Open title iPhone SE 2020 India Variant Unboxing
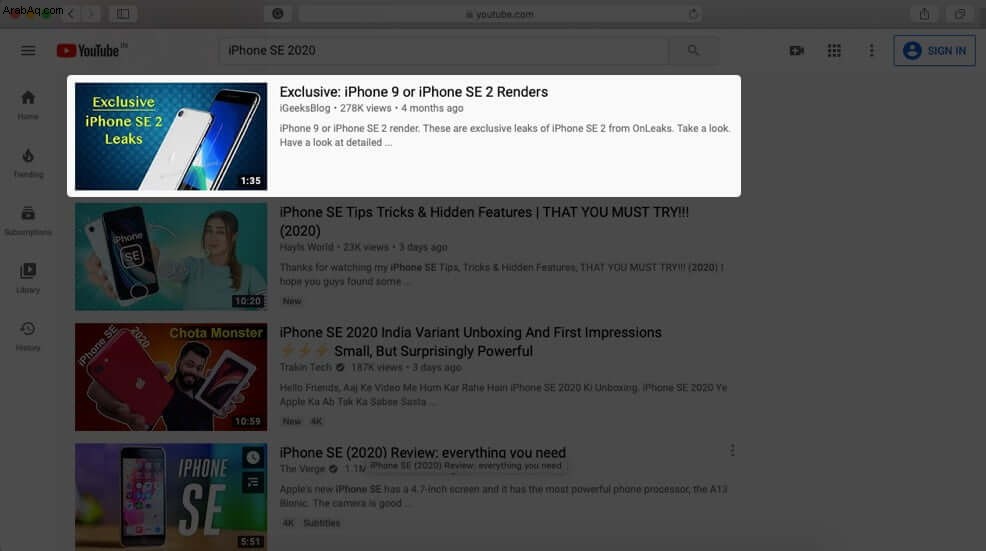 coord(470,342)
